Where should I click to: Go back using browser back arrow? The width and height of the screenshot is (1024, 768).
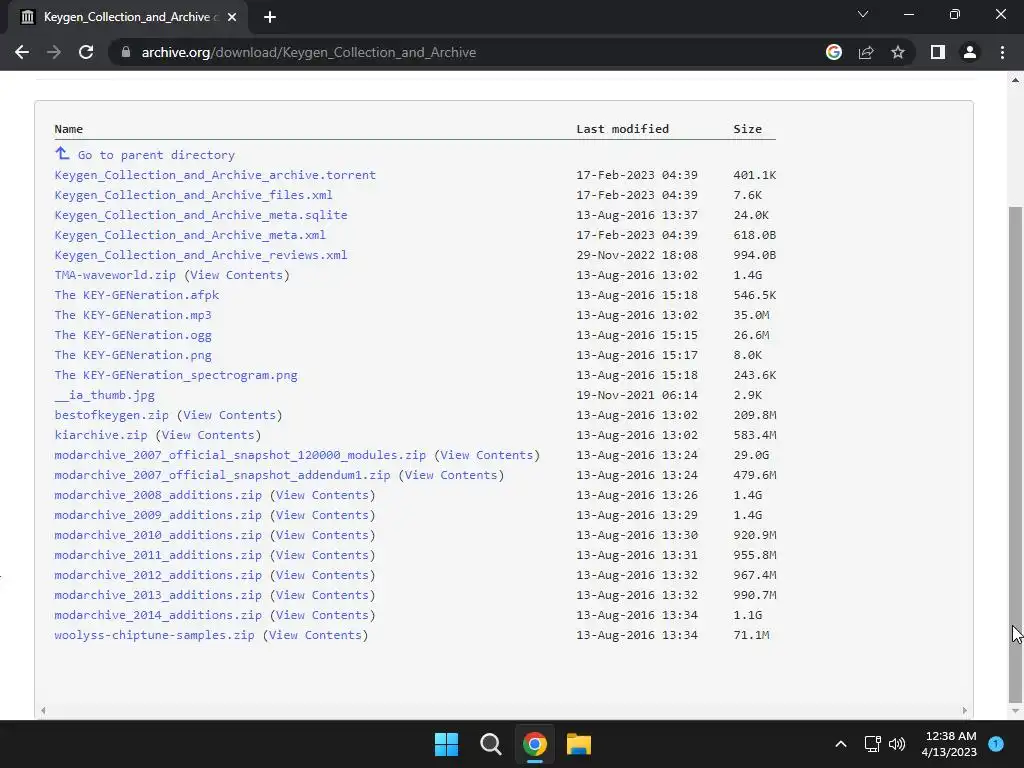click(22, 52)
